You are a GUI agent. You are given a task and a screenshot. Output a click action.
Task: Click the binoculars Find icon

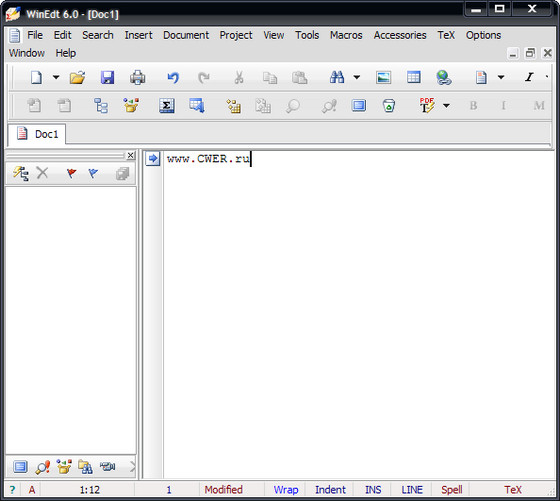337,77
